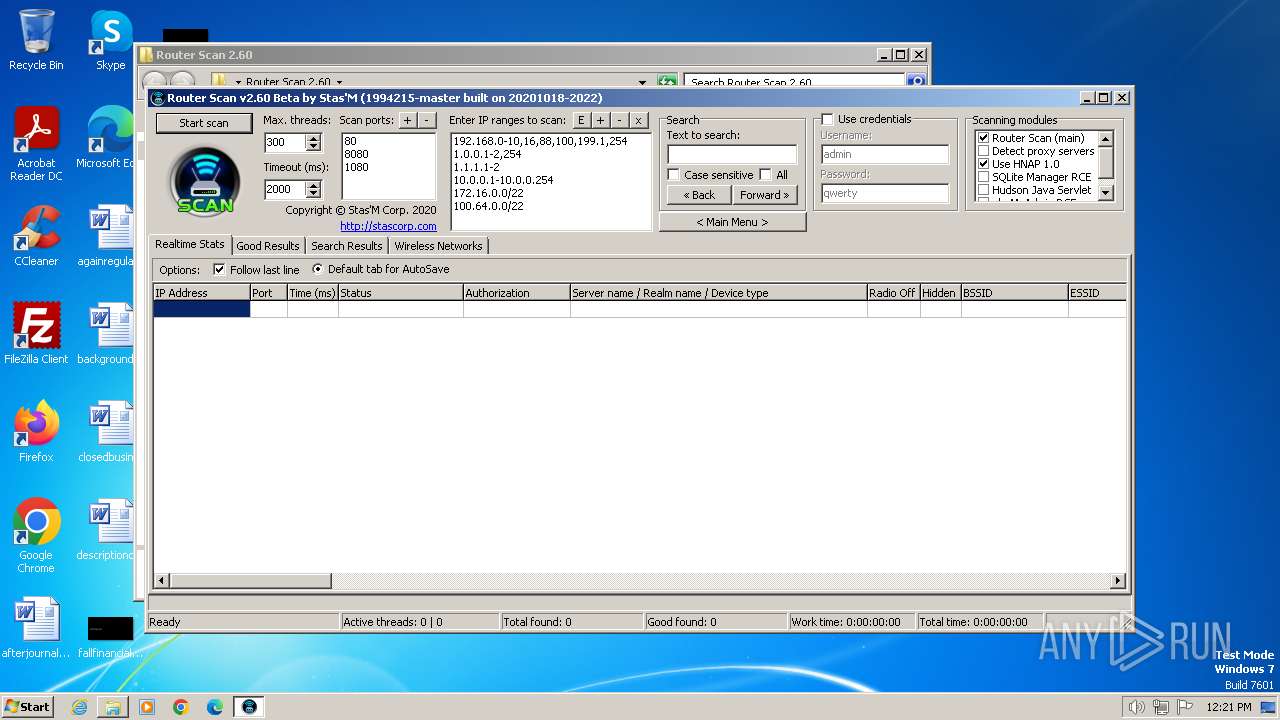Launch Skype desktop shortcut

pyautogui.click(x=111, y=40)
